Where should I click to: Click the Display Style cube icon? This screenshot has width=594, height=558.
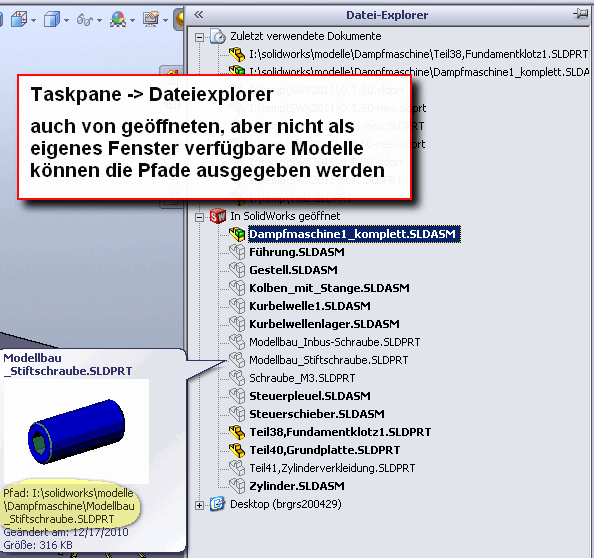(x=52, y=19)
